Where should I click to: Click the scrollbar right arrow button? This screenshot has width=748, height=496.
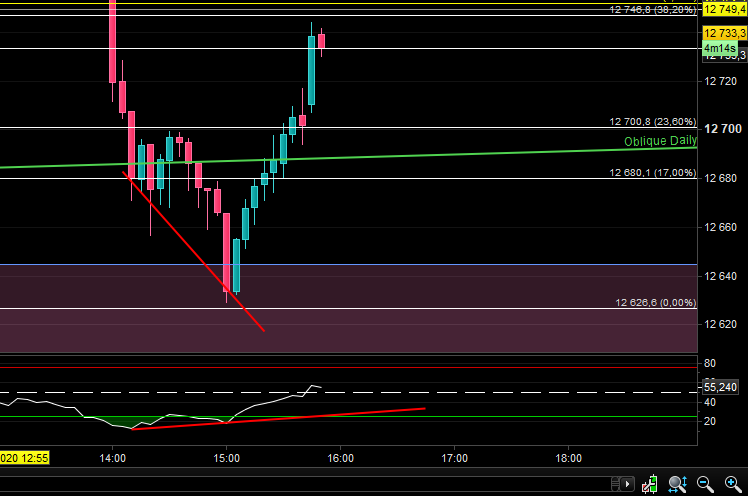coord(627,484)
